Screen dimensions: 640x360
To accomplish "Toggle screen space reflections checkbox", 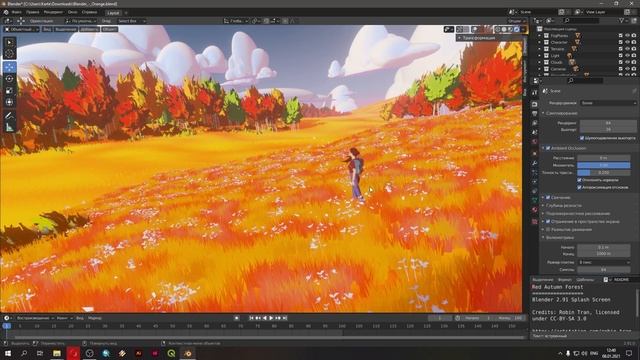I will 548,222.
